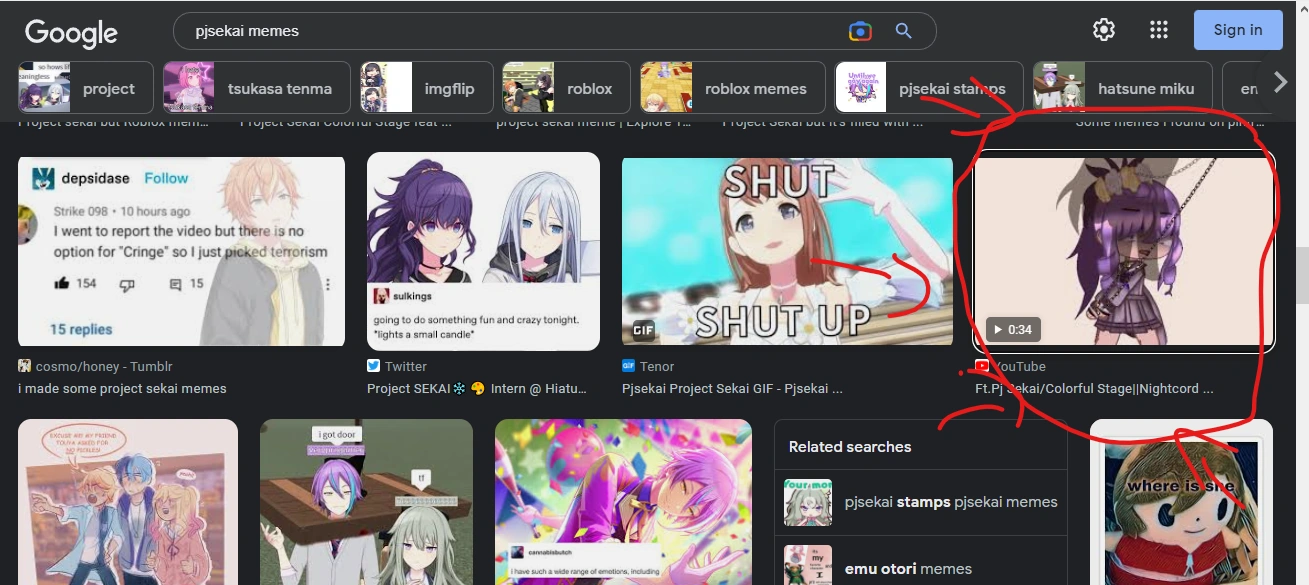Open the YouTube source link

point(1010,366)
